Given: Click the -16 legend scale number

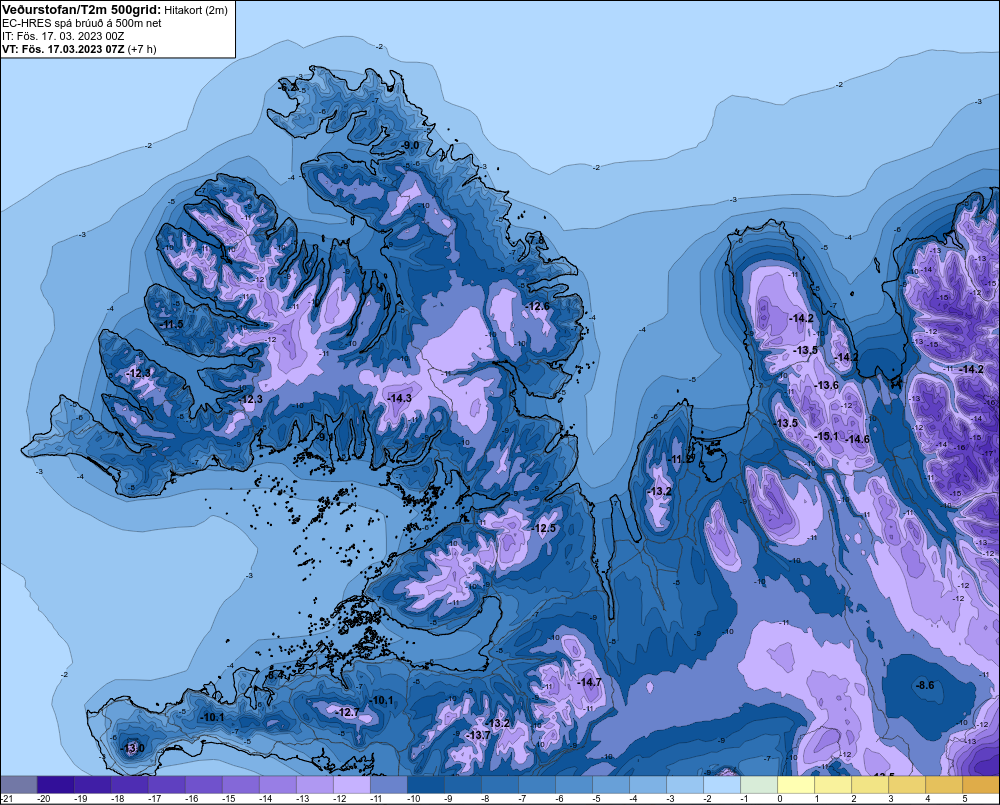Looking at the screenshot, I should click(x=191, y=799).
